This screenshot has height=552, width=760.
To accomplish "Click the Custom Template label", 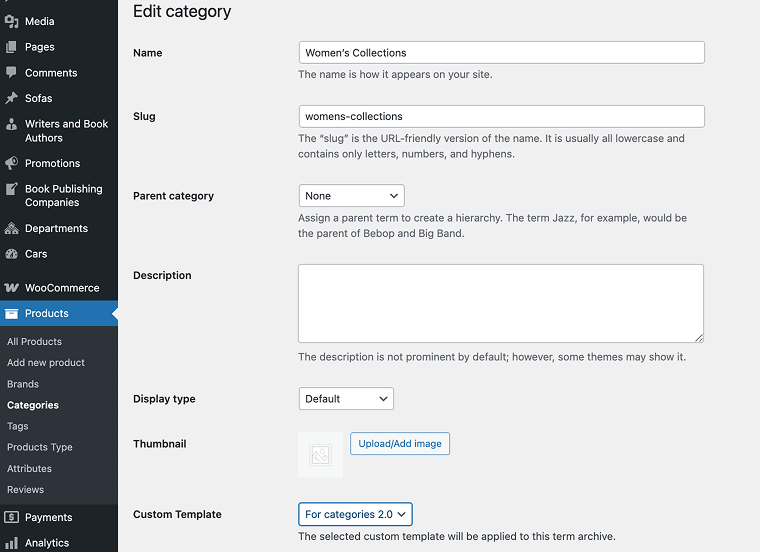I will pos(177,514).
